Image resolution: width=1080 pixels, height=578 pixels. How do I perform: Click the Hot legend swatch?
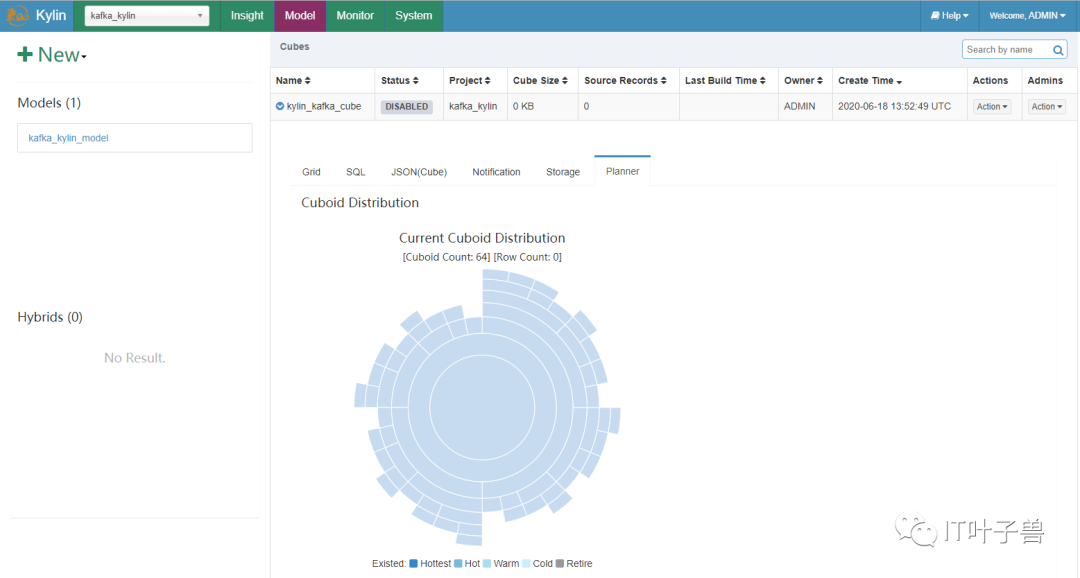pos(458,563)
